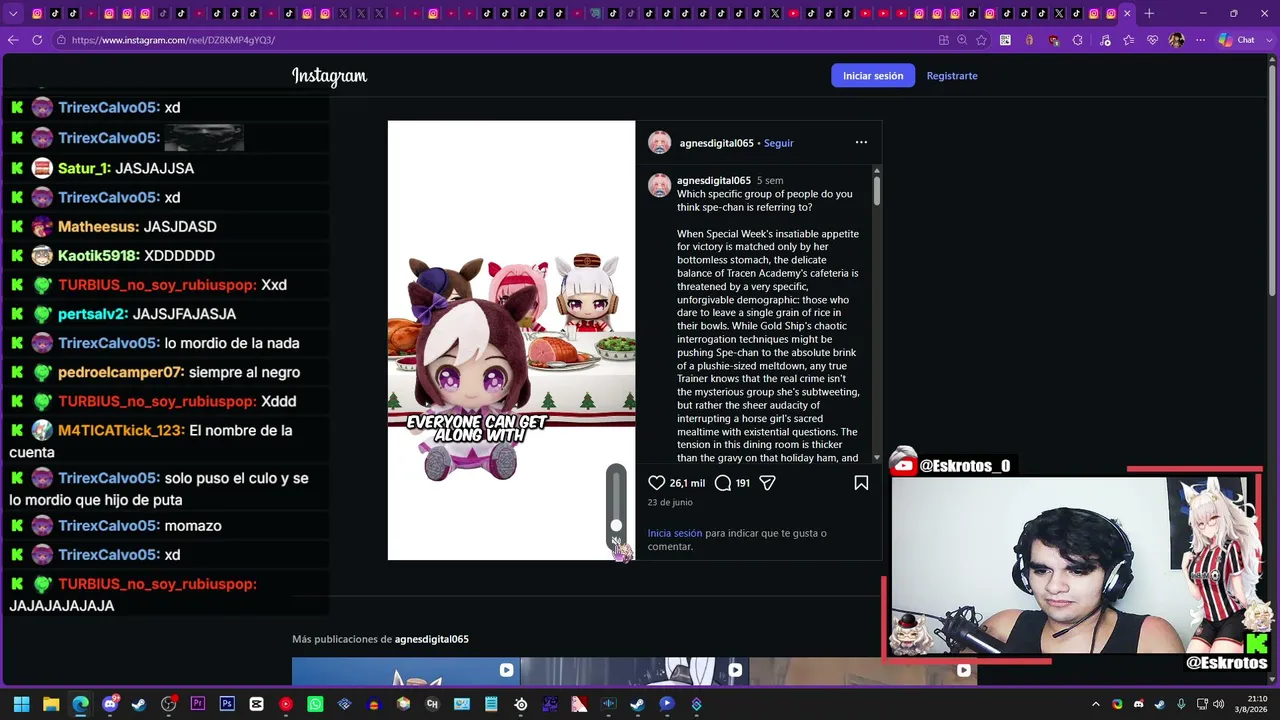The image size is (1280, 720).
Task: Click username pedroelcamper07 in the chat
Action: [119, 372]
